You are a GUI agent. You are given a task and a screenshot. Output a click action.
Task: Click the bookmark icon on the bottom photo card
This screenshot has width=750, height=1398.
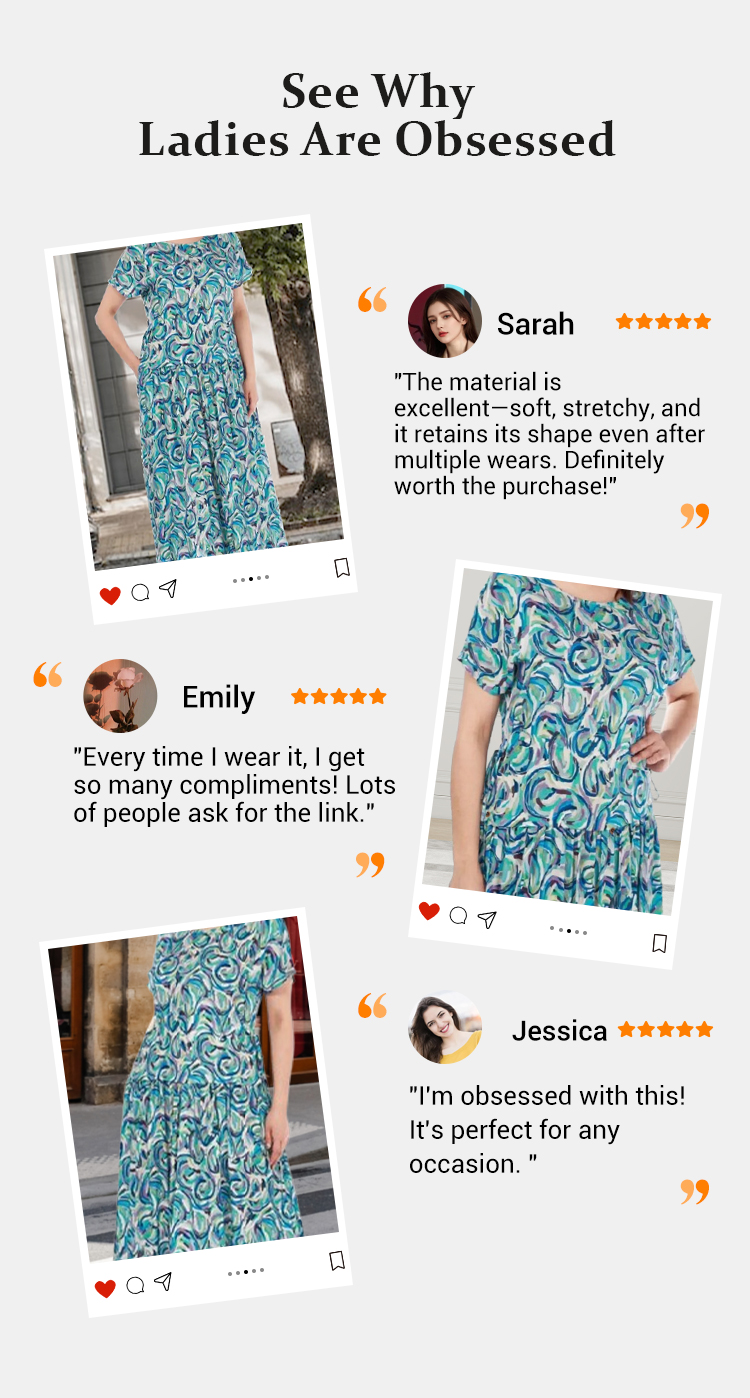click(x=337, y=1260)
